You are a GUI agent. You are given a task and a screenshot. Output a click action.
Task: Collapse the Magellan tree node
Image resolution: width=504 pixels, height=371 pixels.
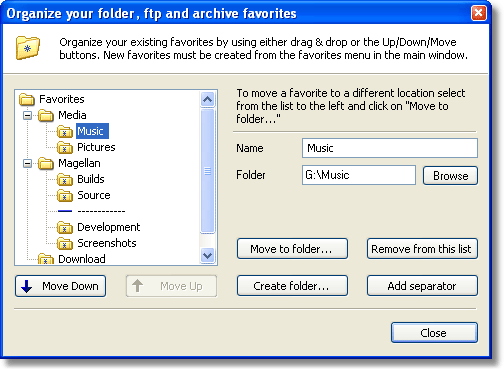tap(28, 164)
